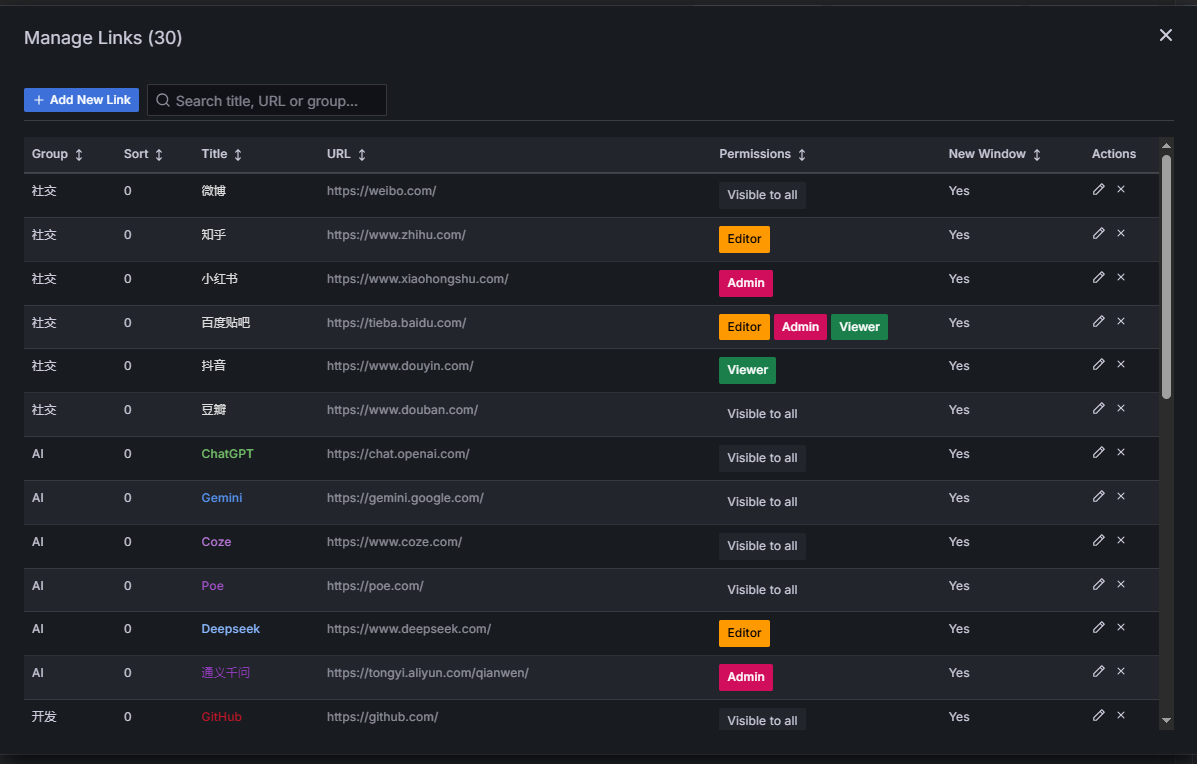Click the scroll down arrow of the table
This screenshot has width=1197, height=764.
1166,720
